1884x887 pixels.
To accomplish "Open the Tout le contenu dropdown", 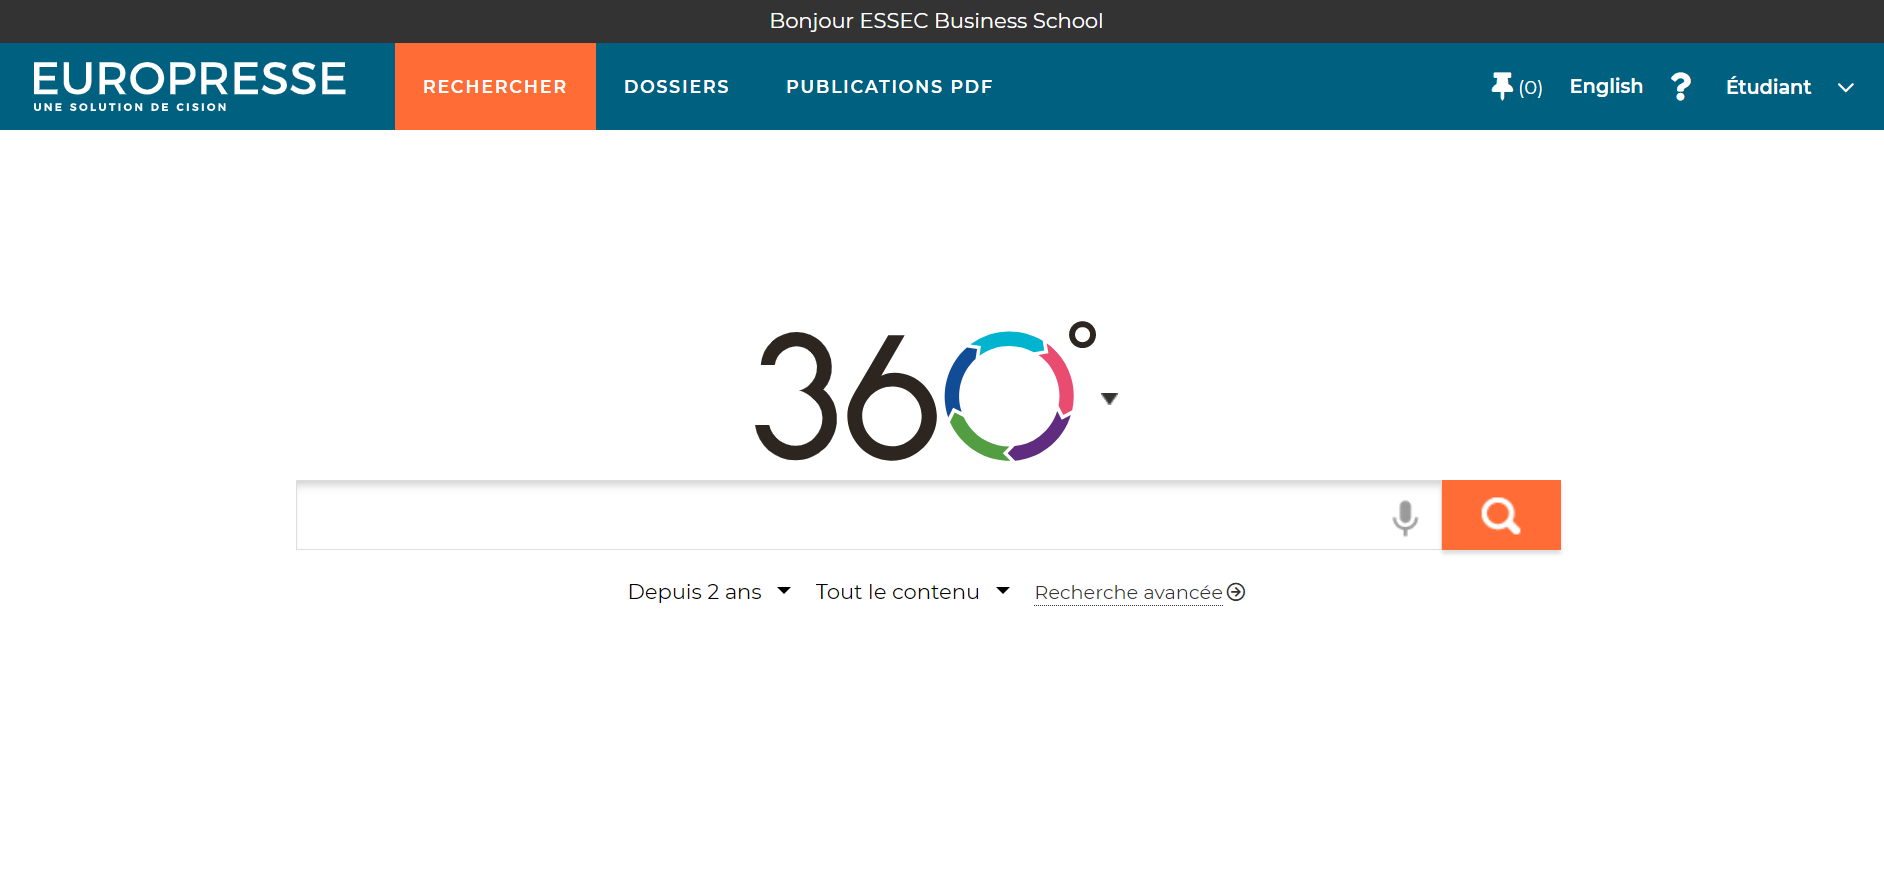I will 912,592.
